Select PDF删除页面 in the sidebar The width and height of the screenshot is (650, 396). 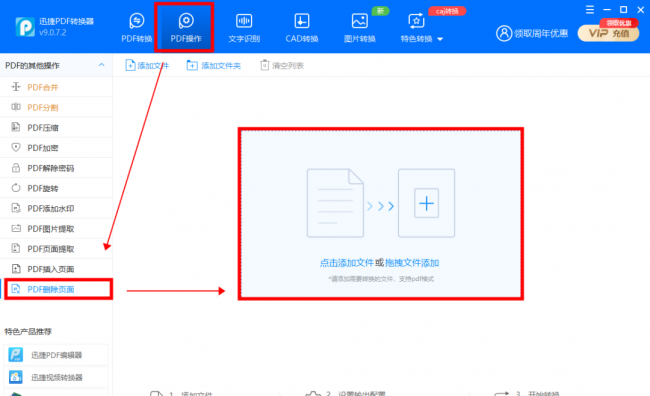click(56, 289)
